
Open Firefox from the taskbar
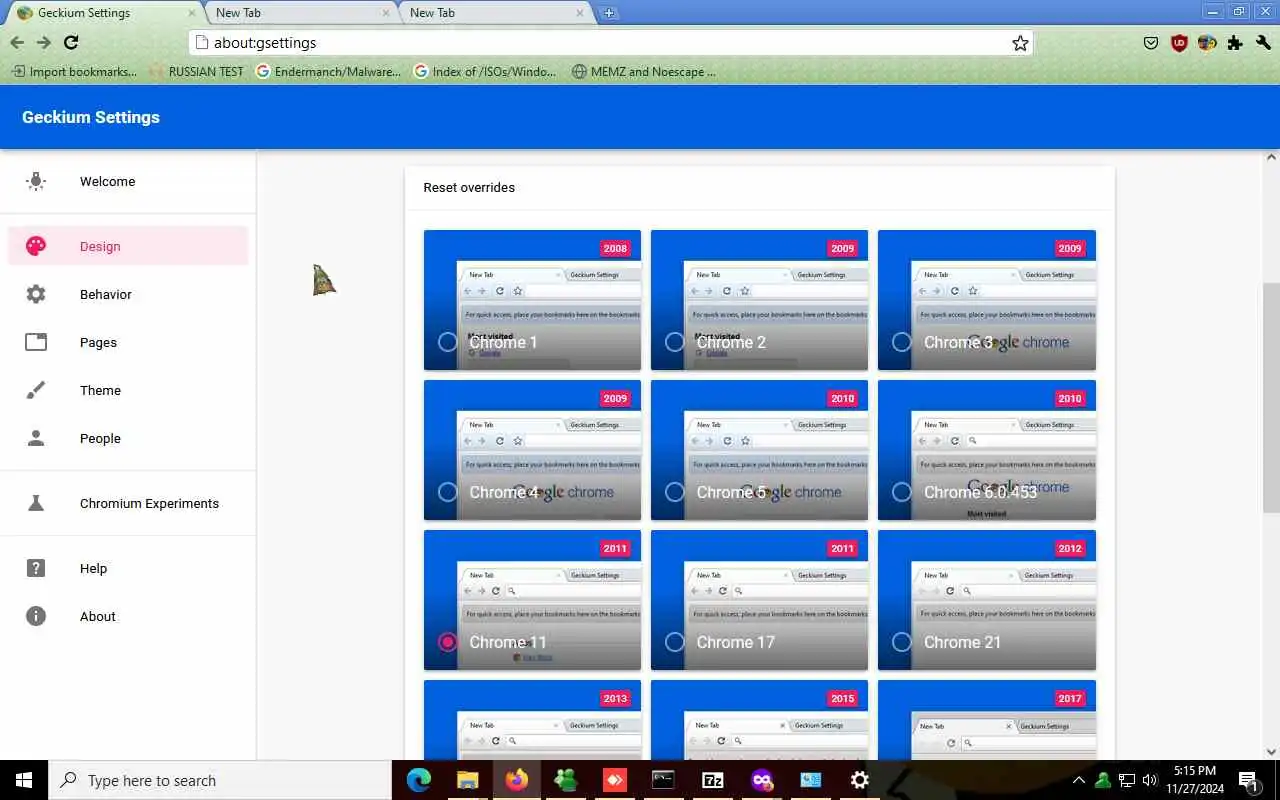517,780
